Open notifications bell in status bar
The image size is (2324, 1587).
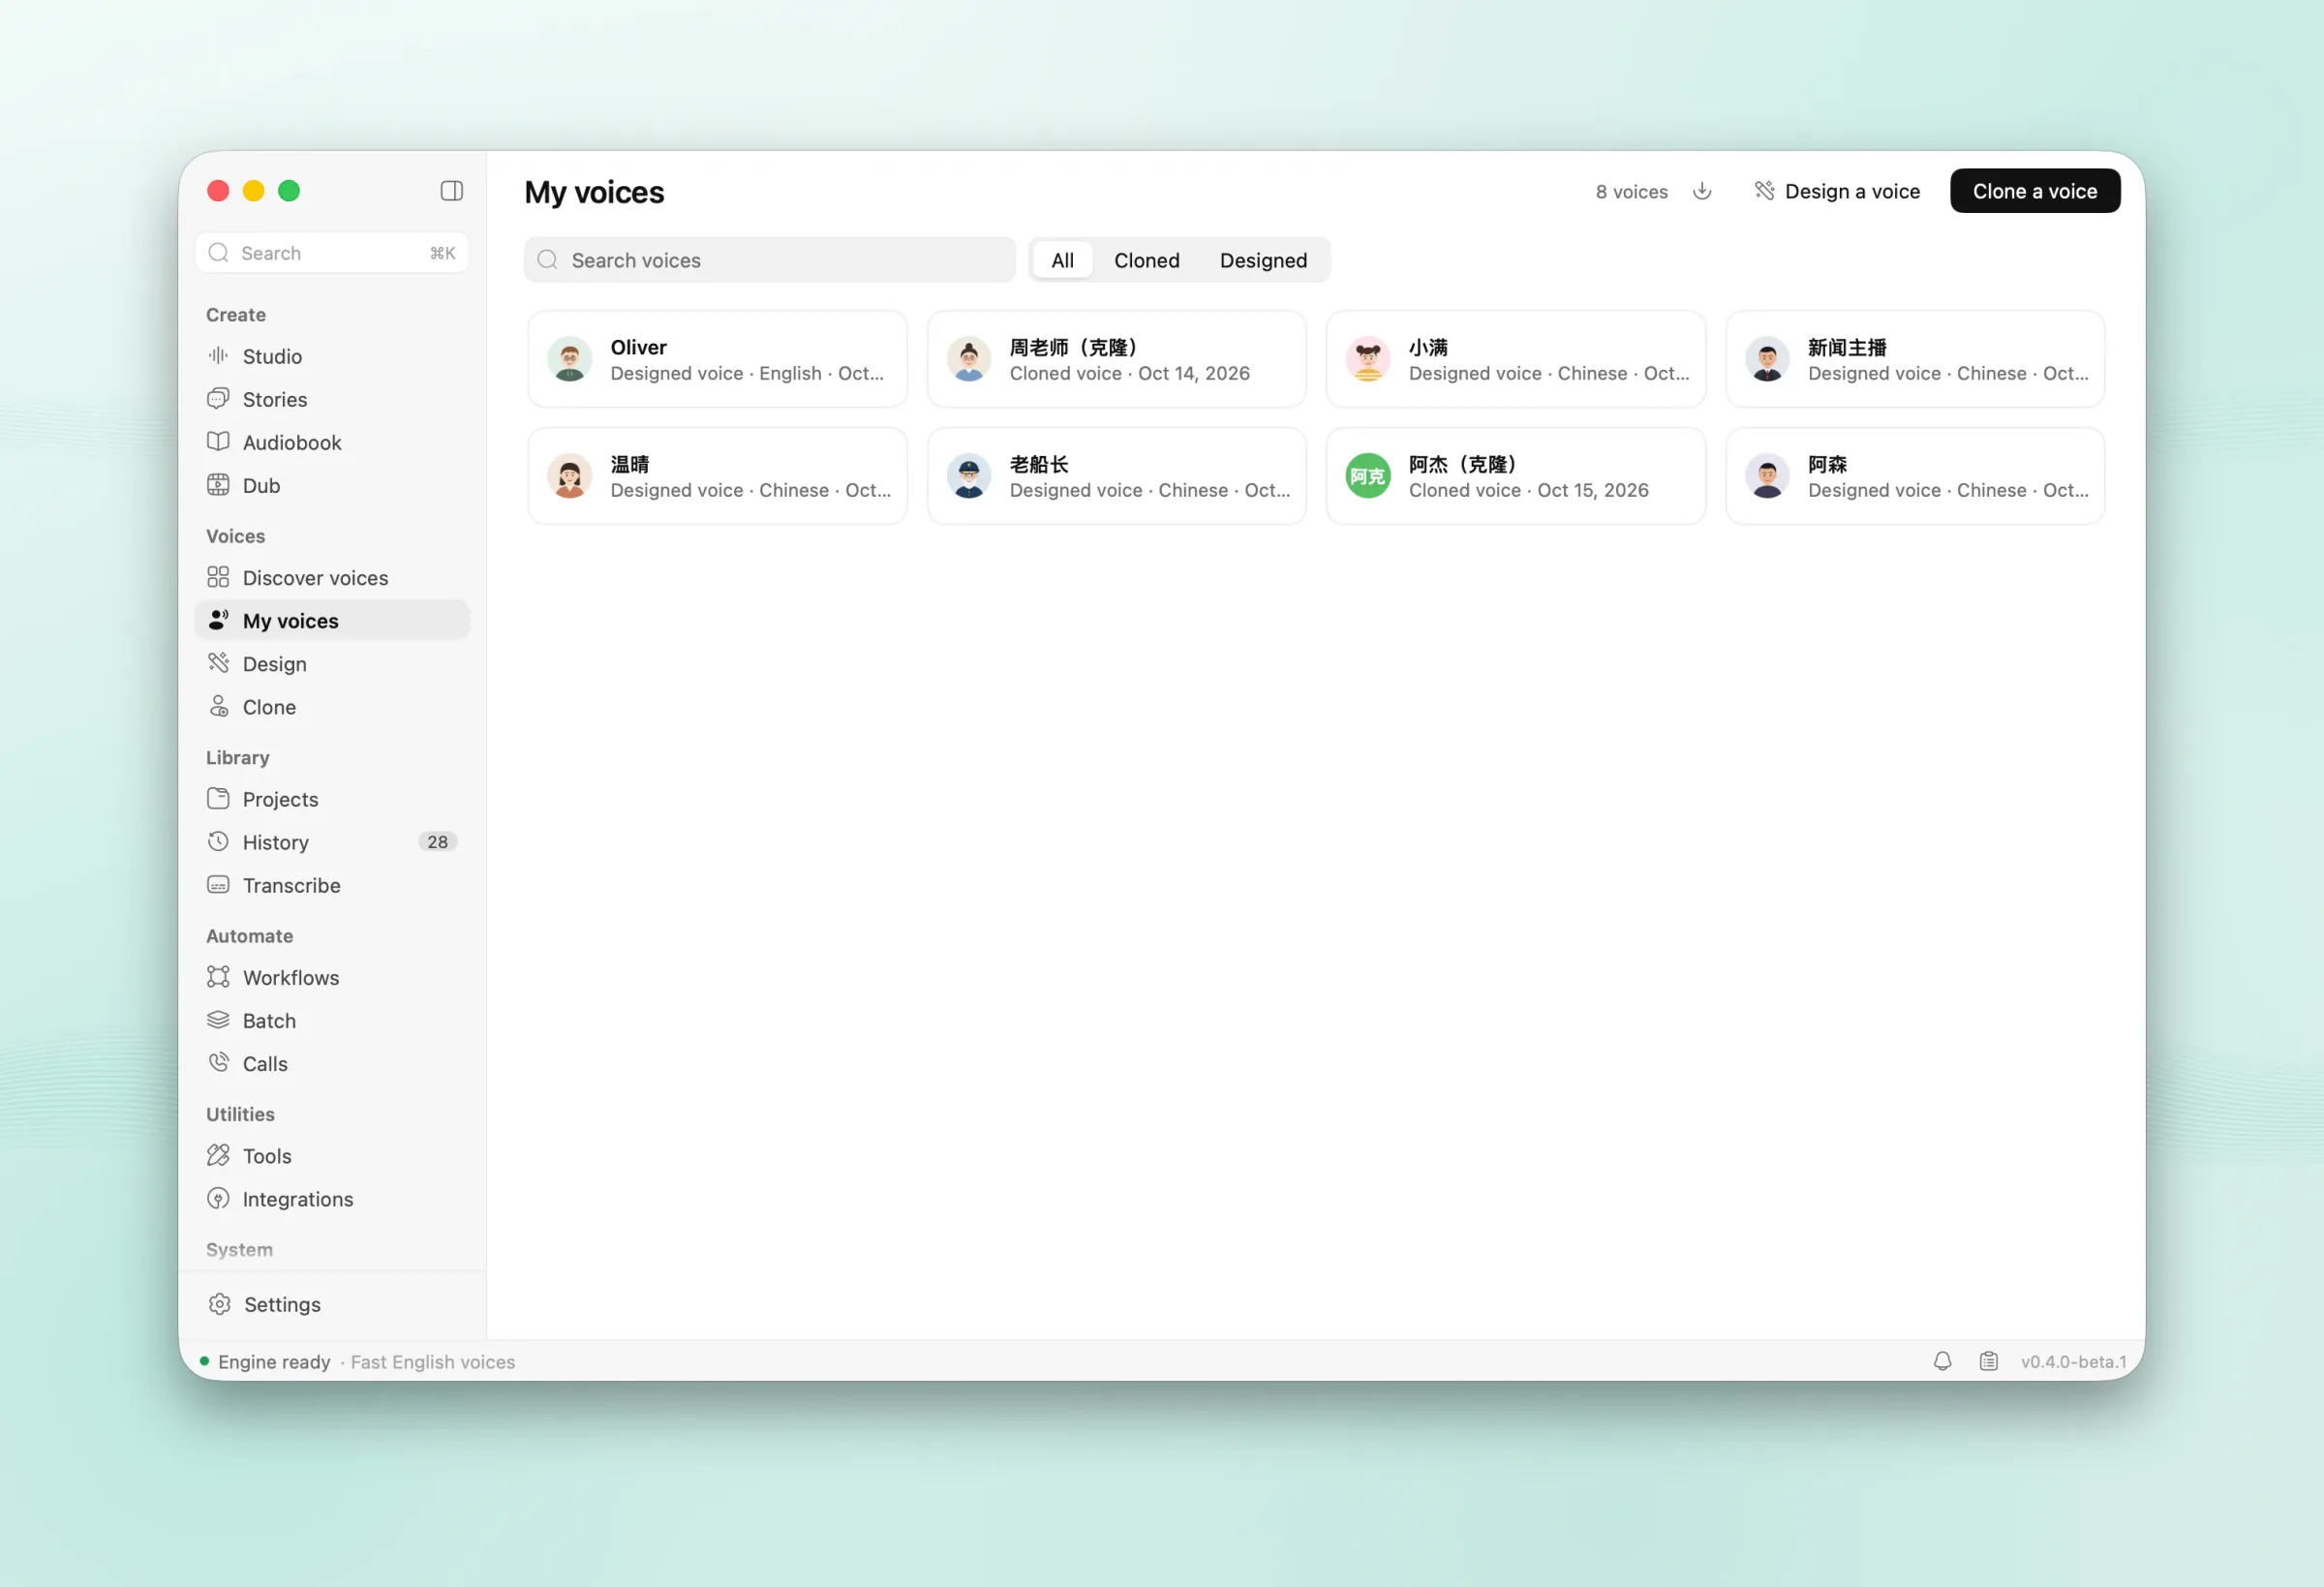[x=1942, y=1362]
